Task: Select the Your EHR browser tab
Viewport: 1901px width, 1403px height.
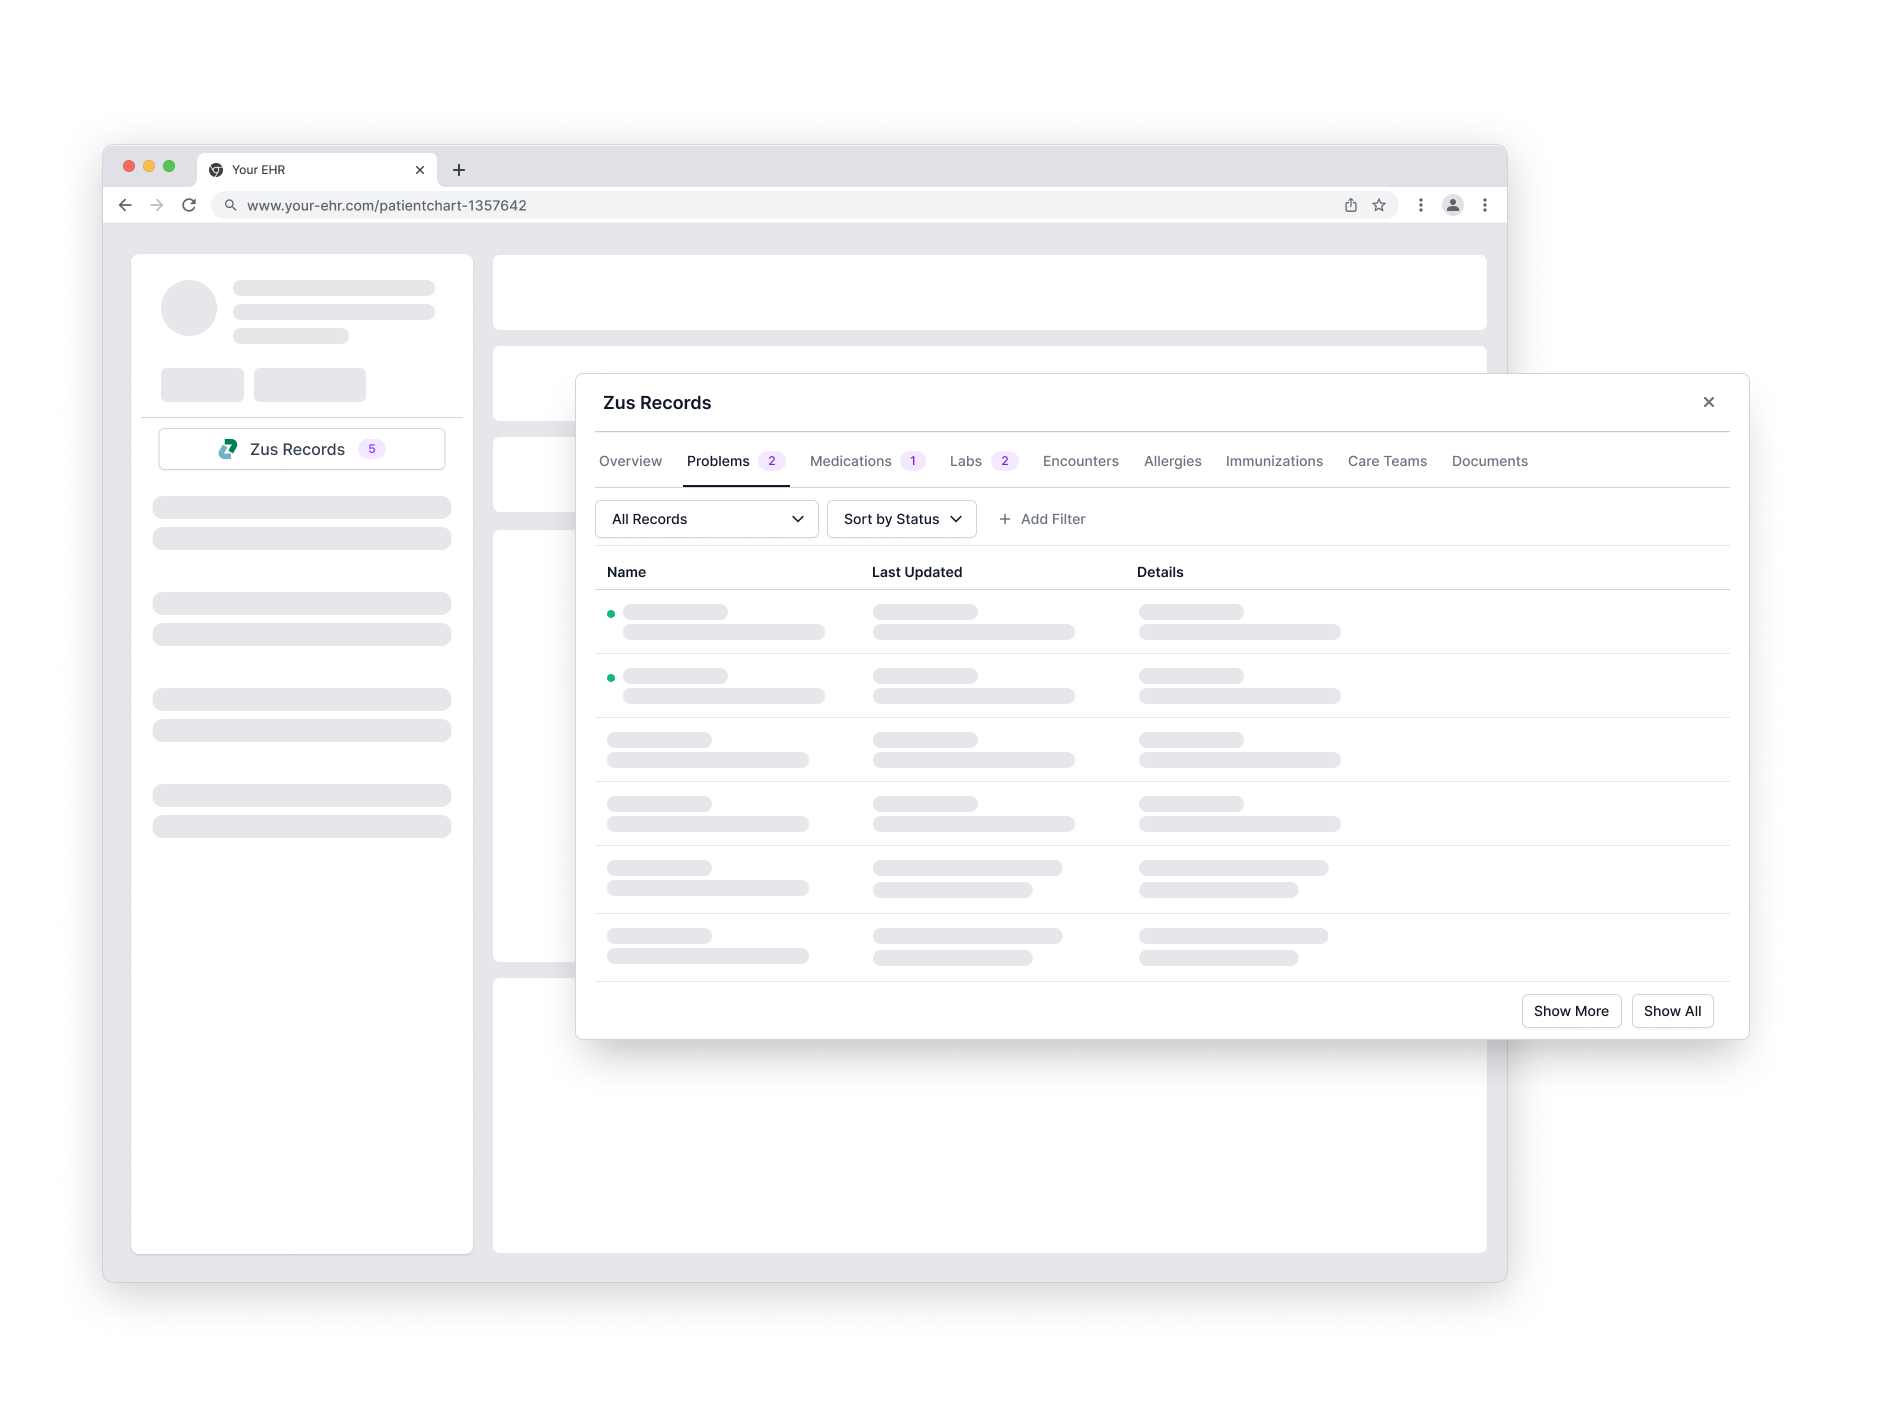Action: click(x=317, y=170)
